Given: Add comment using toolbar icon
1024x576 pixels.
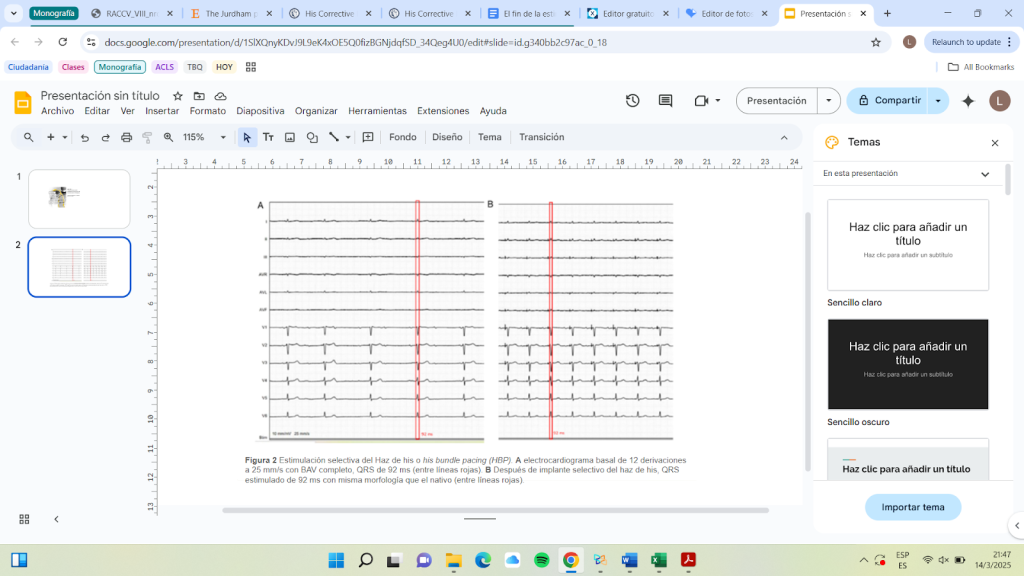Looking at the screenshot, I should coord(368,137).
